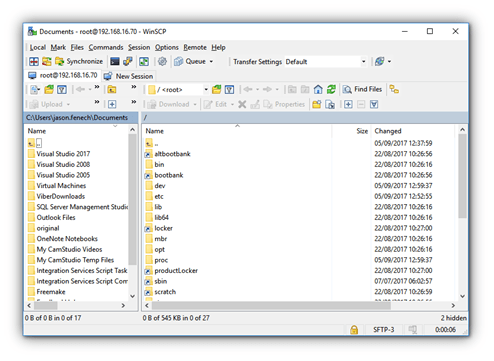Screen dimensions: 494x361
Task: Click the Delete X icon in remote toolbar
Action: [242, 104]
